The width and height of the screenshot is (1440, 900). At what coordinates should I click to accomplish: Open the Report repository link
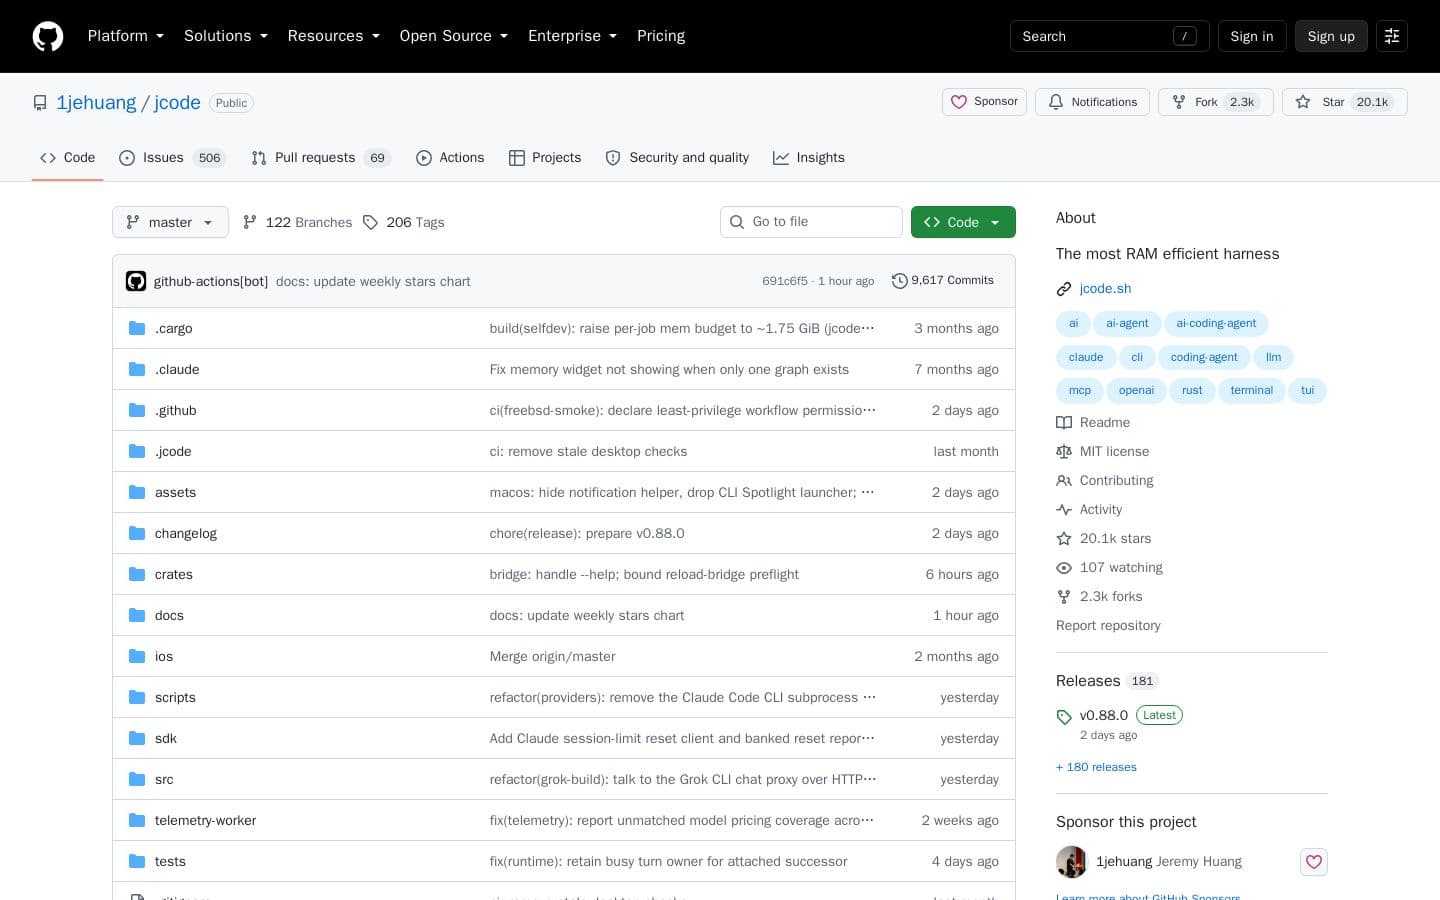1108,626
